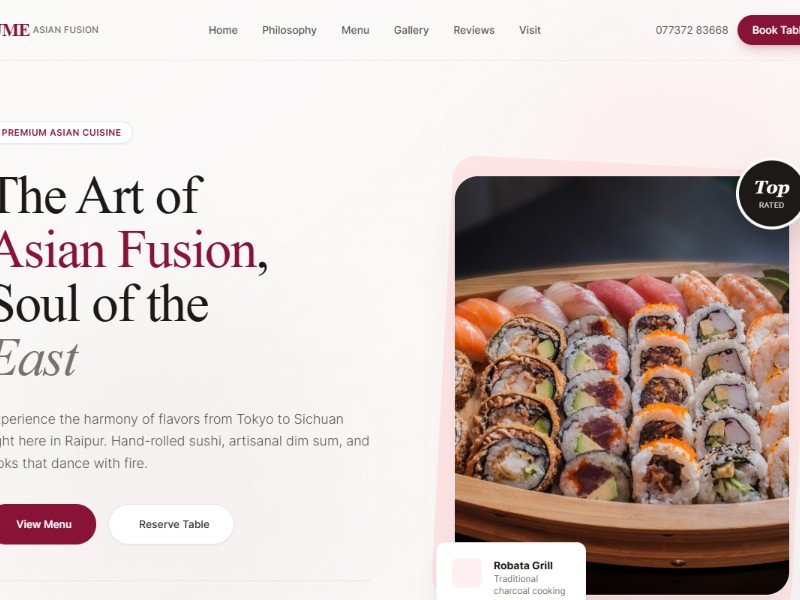800x600 pixels.
Task: Click the View Menu button
Action: [x=45, y=524]
